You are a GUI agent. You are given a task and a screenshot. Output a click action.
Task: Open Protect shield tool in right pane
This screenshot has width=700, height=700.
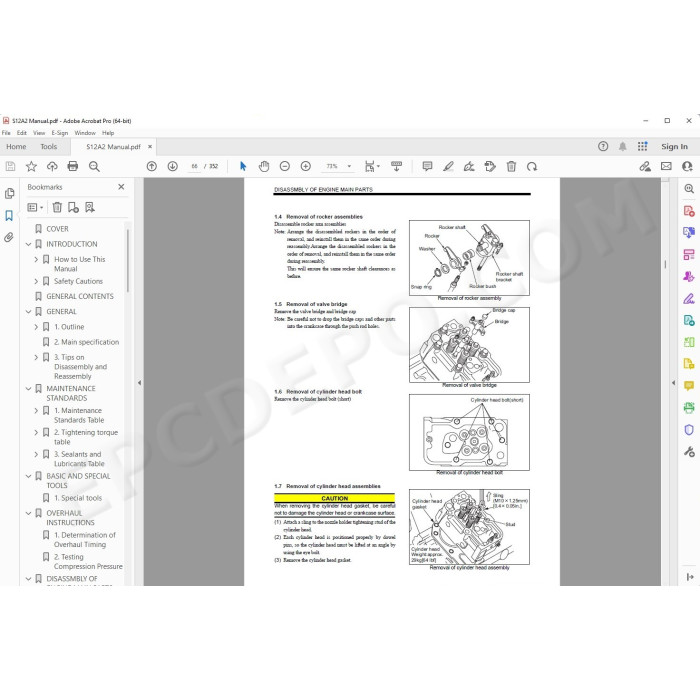(x=689, y=429)
